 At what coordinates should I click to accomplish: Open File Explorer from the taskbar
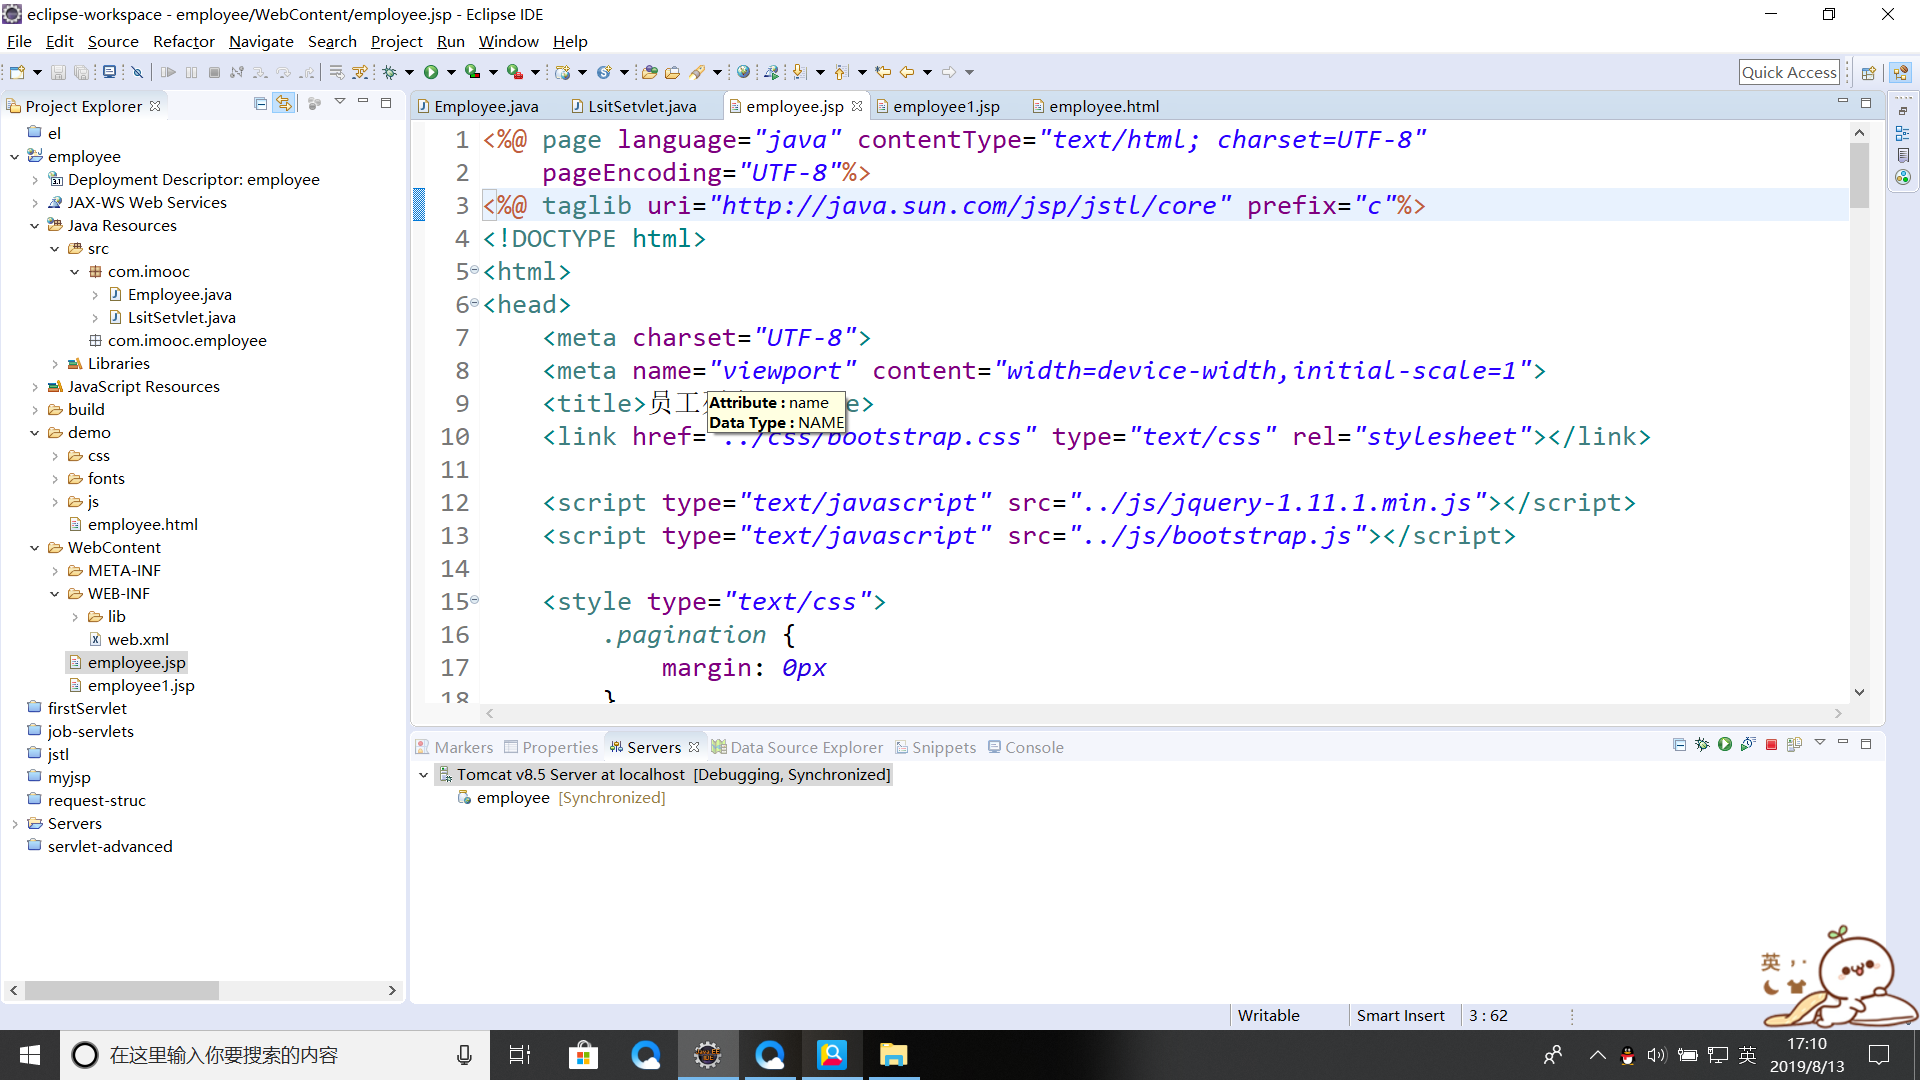click(892, 1055)
